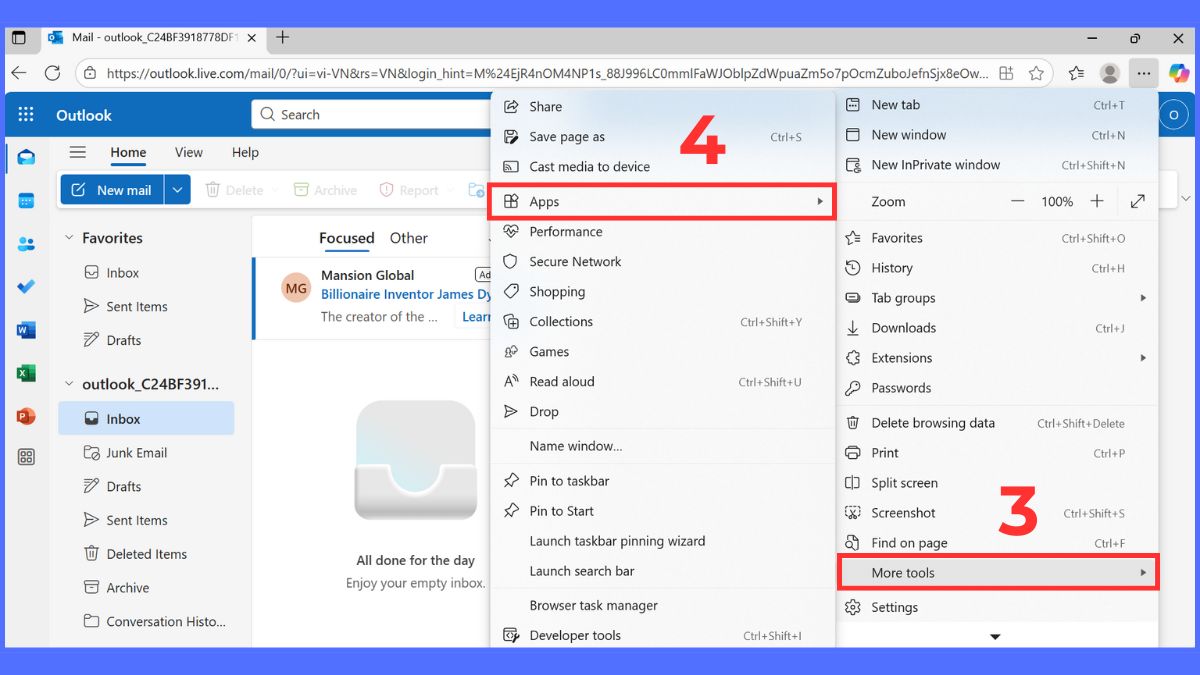Open the browser profile avatar
Screen dimensions: 1200x675
(1109, 73)
